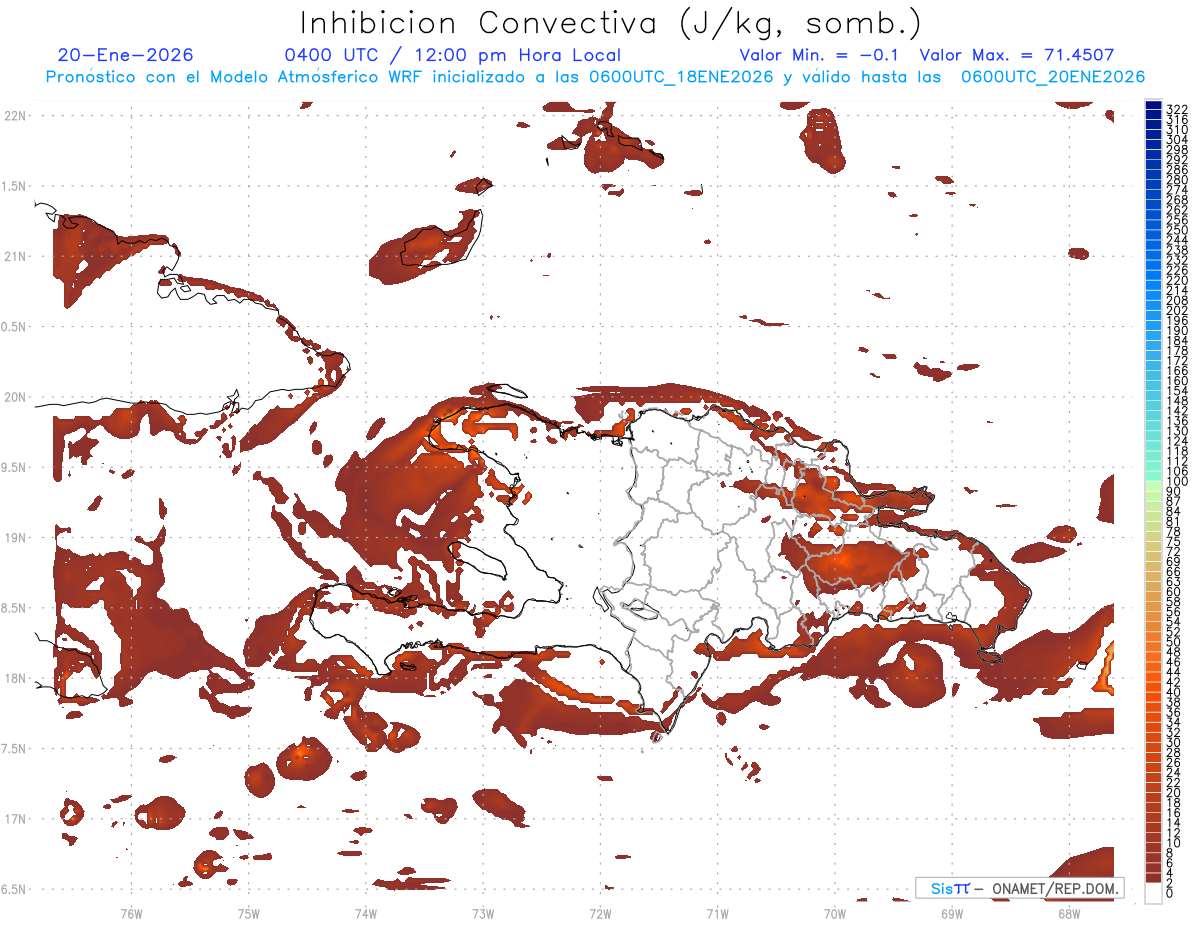Click the 70W longitude label
The image size is (1200, 927).
835,913
